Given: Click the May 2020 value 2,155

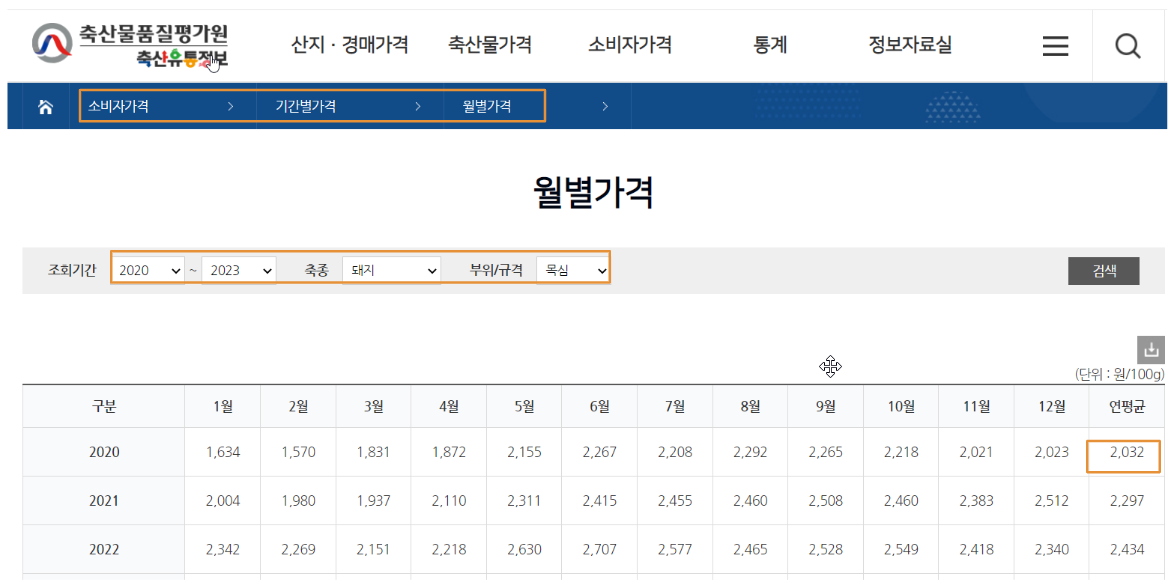Looking at the screenshot, I should pyautogui.click(x=524, y=452).
